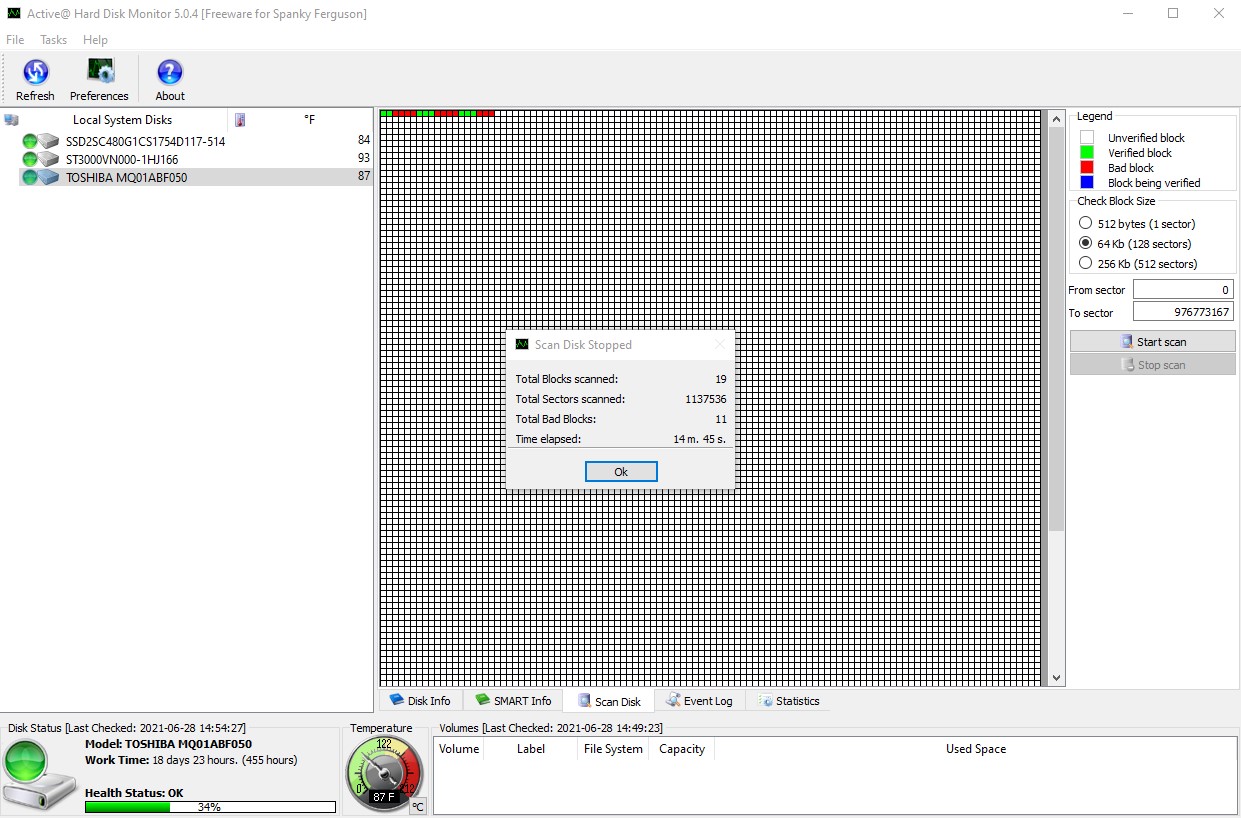
Task: Click the Start scan button
Action: point(1152,341)
